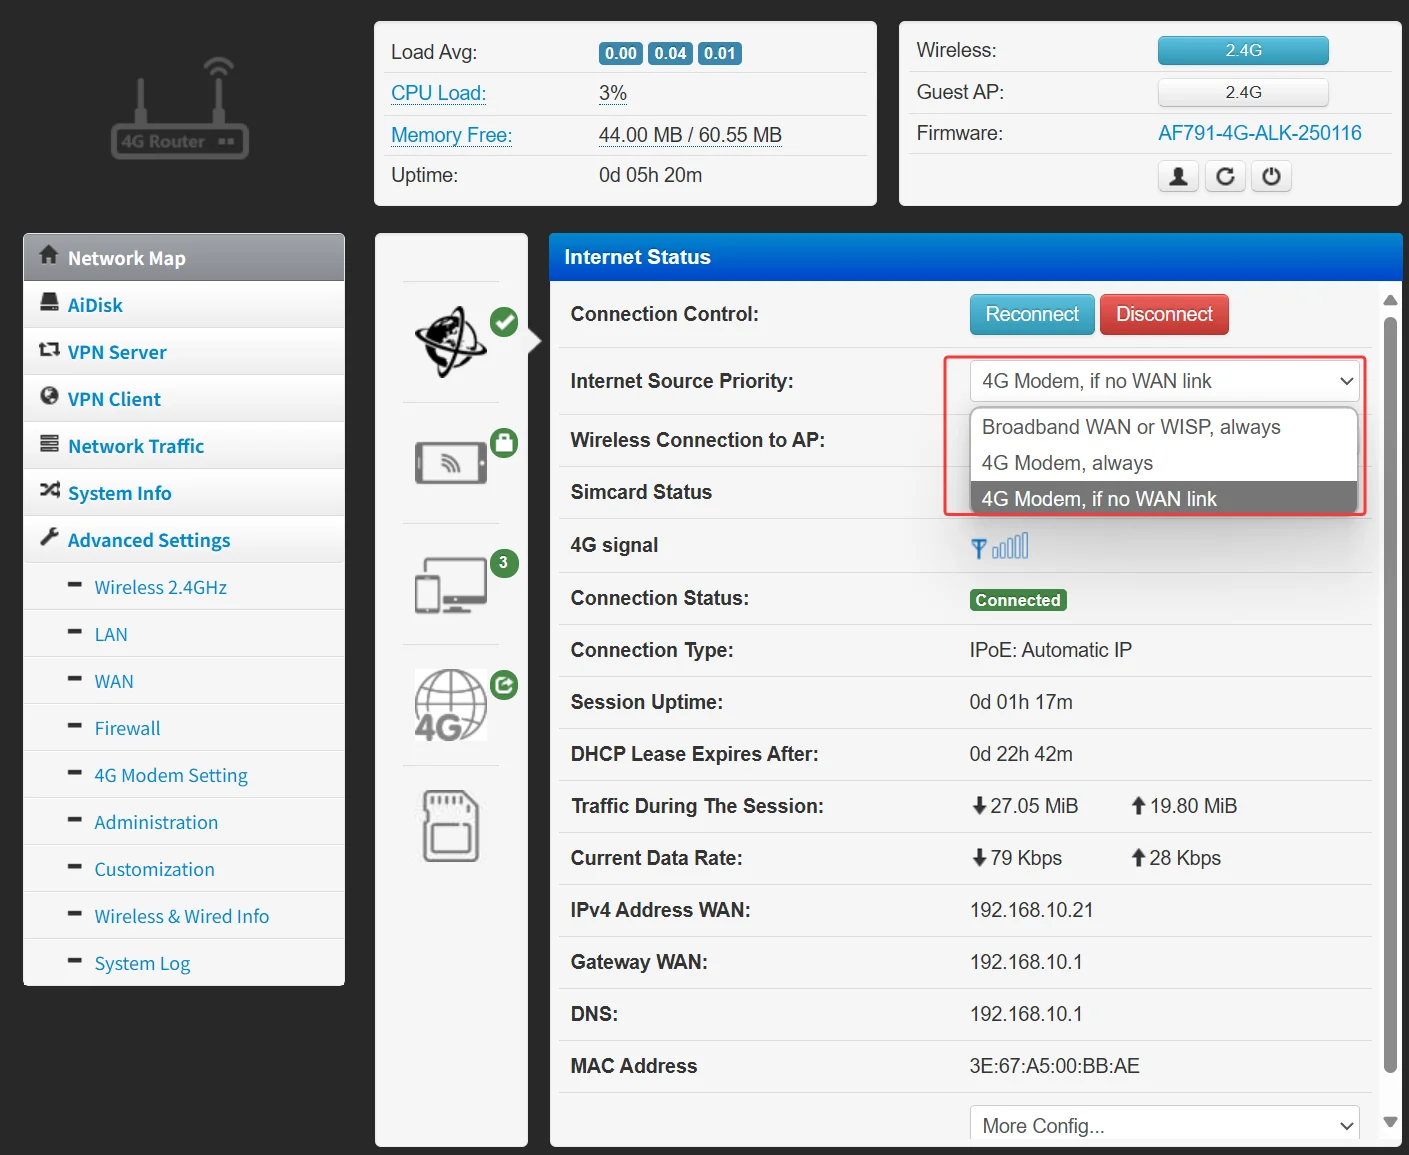Click the green checkmark badge on Internet icon
This screenshot has height=1155, width=1409.
point(504,322)
